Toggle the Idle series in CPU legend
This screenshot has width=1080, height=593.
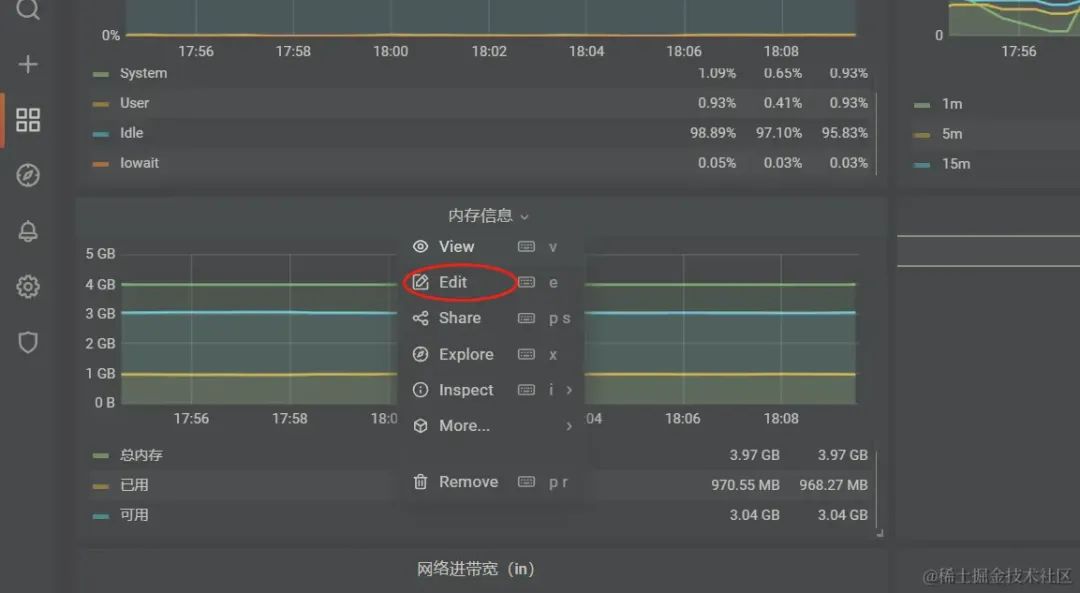coord(132,133)
